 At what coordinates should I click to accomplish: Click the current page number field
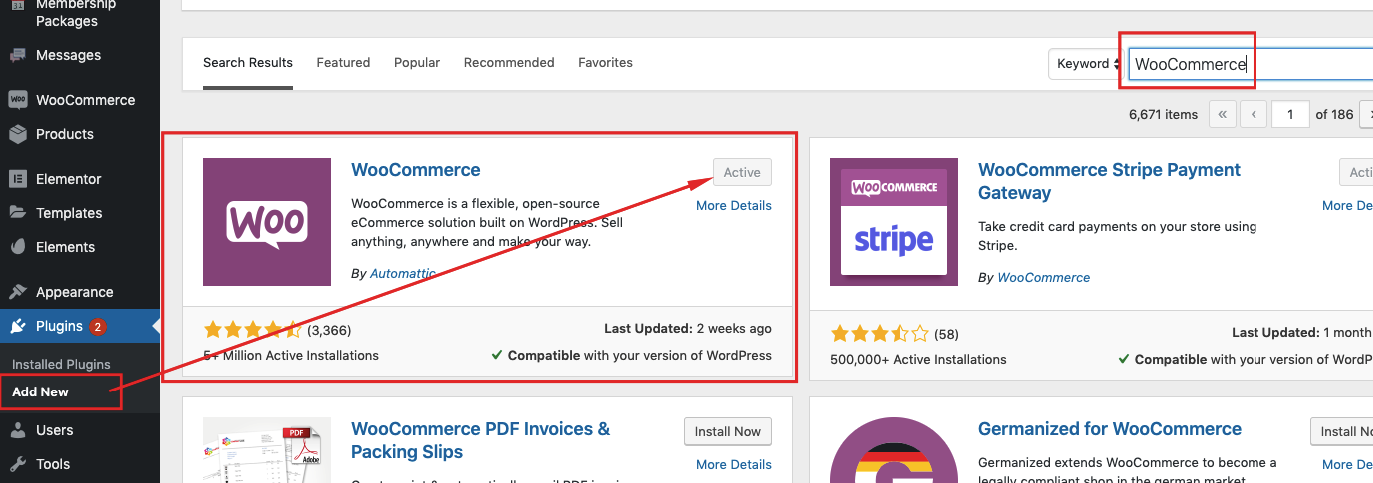[x=1290, y=114]
